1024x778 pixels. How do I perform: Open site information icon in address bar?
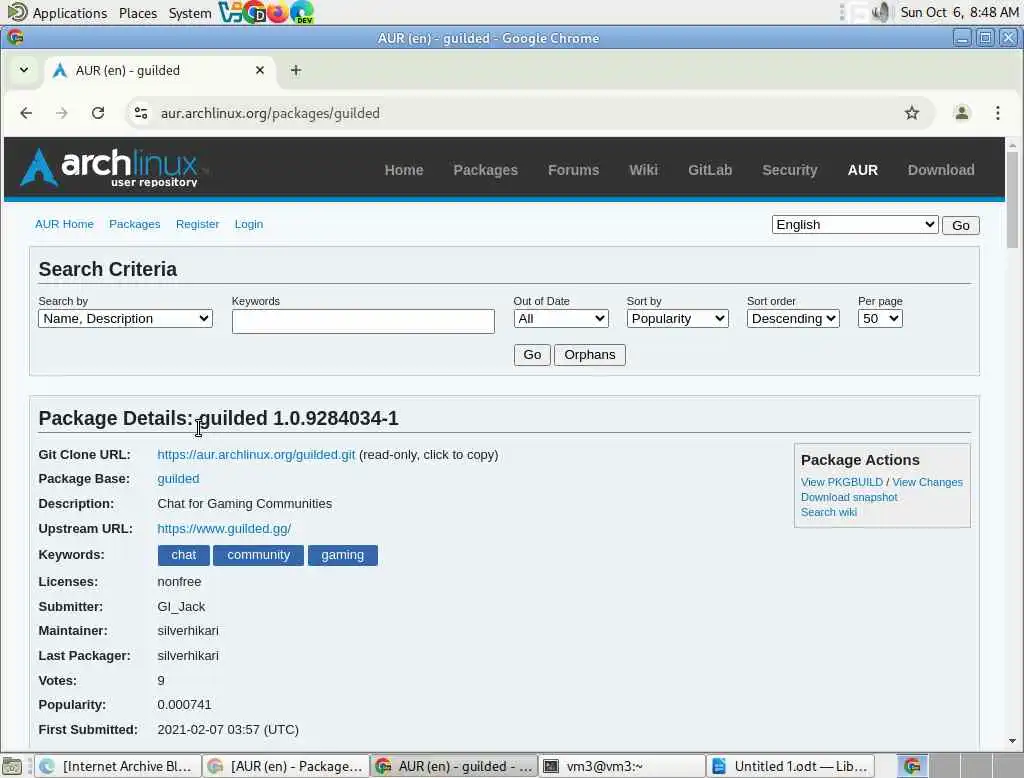(x=141, y=113)
